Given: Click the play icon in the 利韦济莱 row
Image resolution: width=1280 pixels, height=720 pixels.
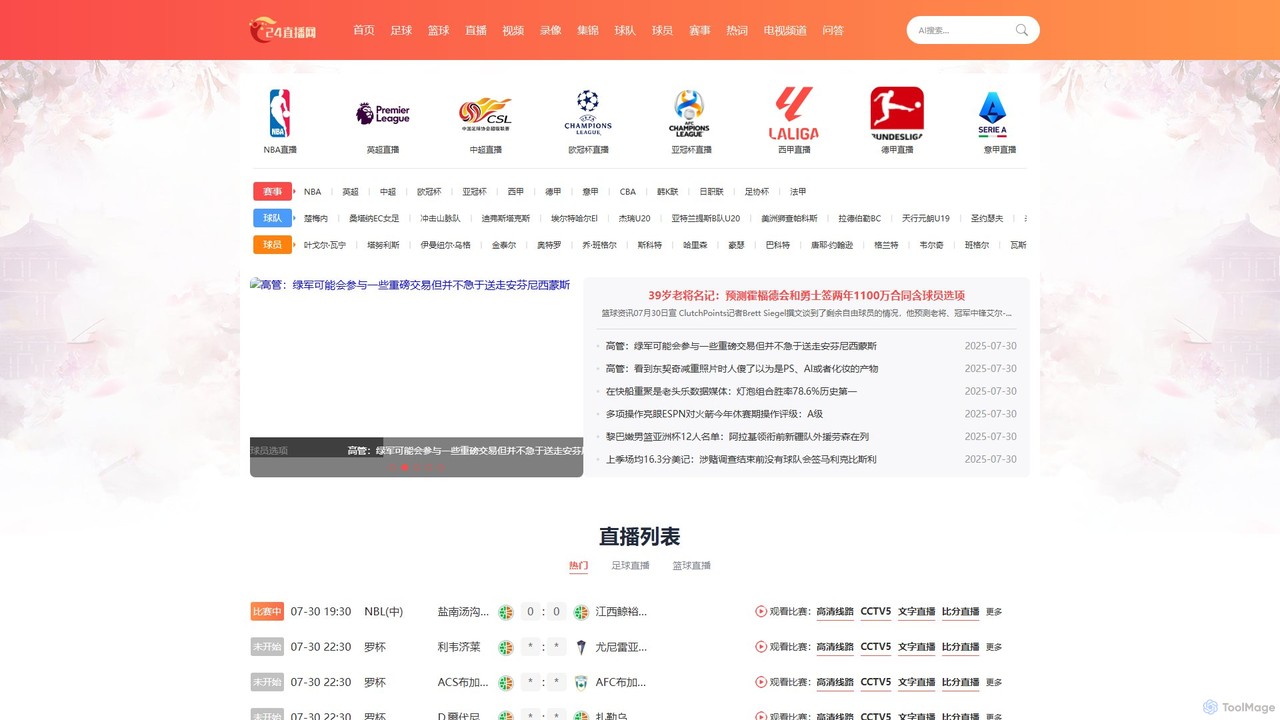Looking at the screenshot, I should pos(761,647).
